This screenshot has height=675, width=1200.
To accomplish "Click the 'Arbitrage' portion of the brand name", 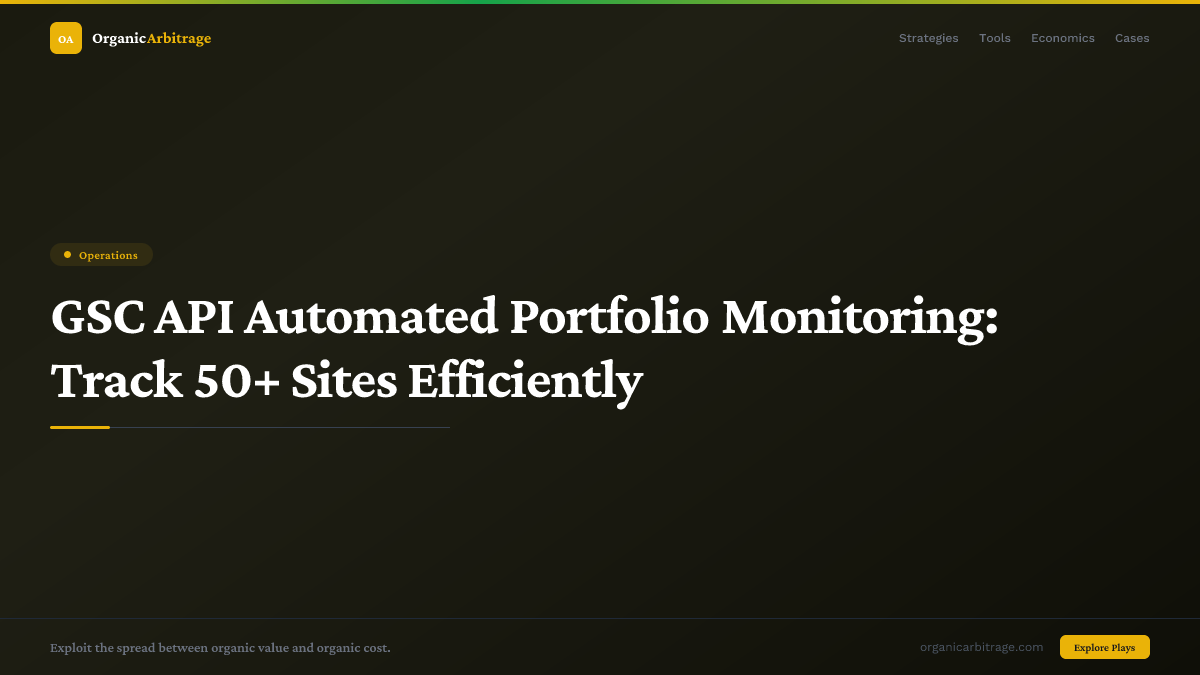I will [x=179, y=38].
